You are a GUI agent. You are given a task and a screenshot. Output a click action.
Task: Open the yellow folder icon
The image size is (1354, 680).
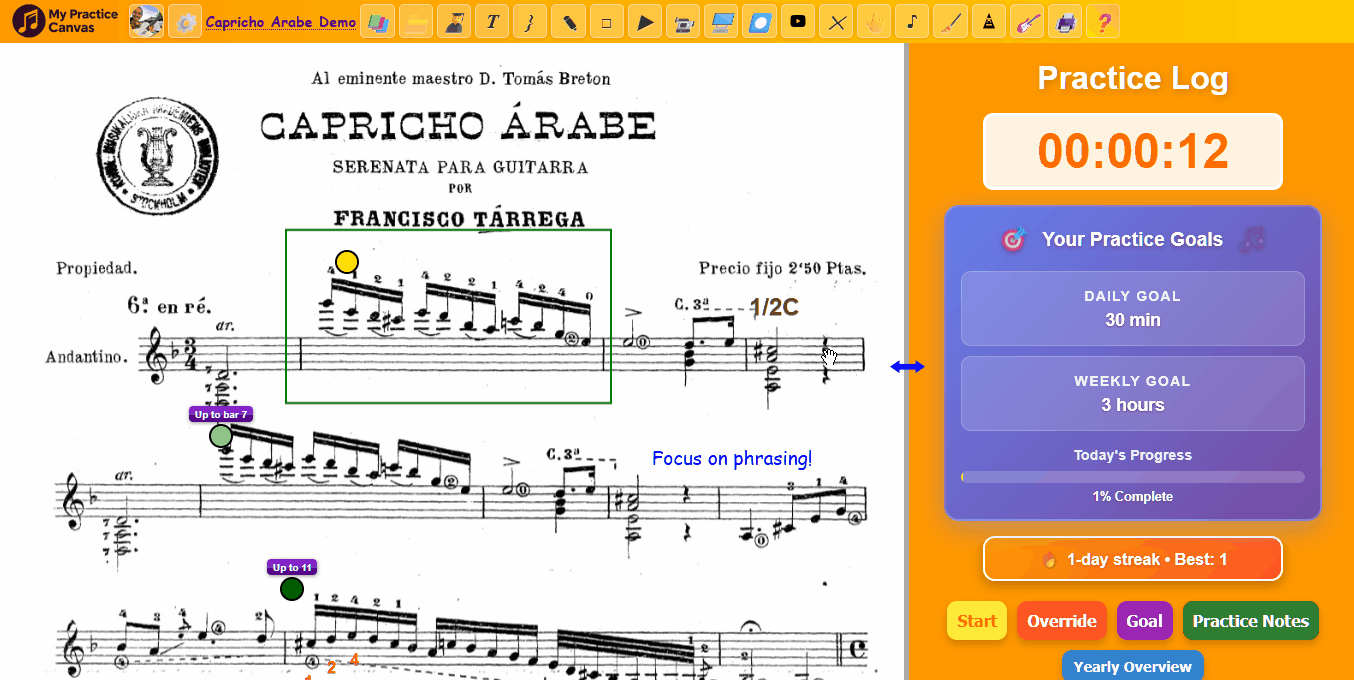tap(416, 21)
